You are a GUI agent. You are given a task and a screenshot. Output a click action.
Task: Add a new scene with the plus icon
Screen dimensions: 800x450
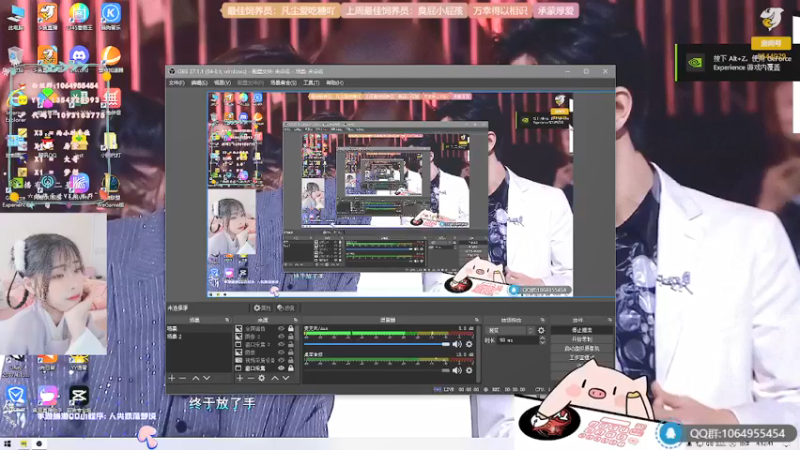coord(172,379)
